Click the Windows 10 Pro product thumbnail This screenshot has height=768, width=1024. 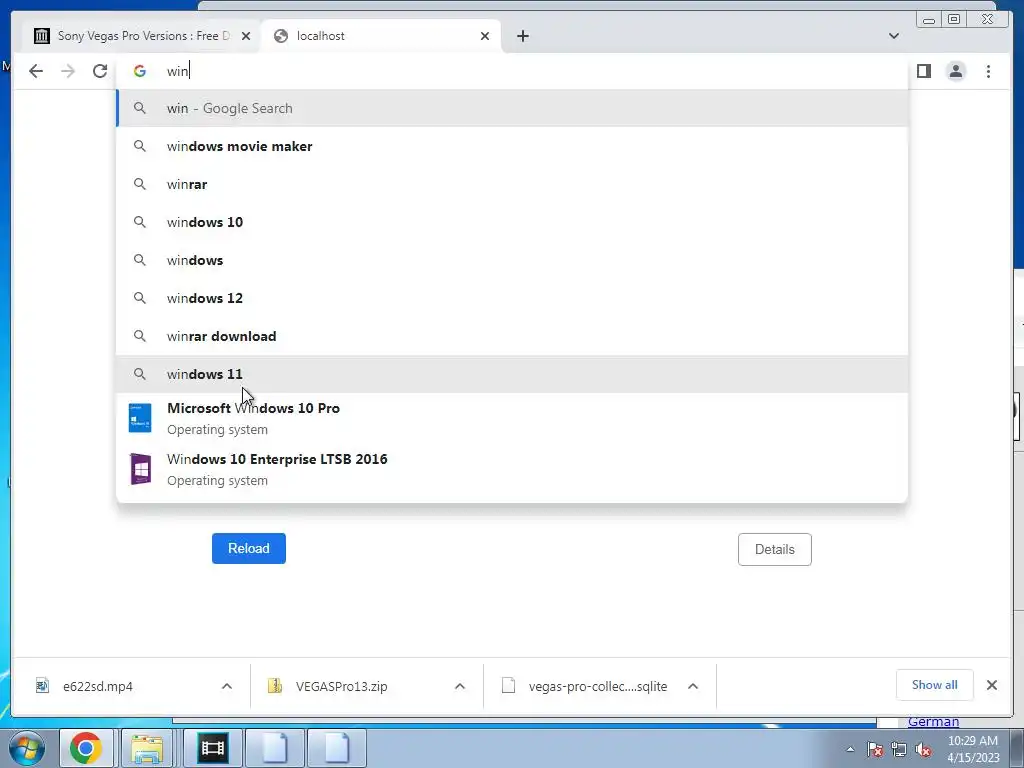click(x=140, y=419)
